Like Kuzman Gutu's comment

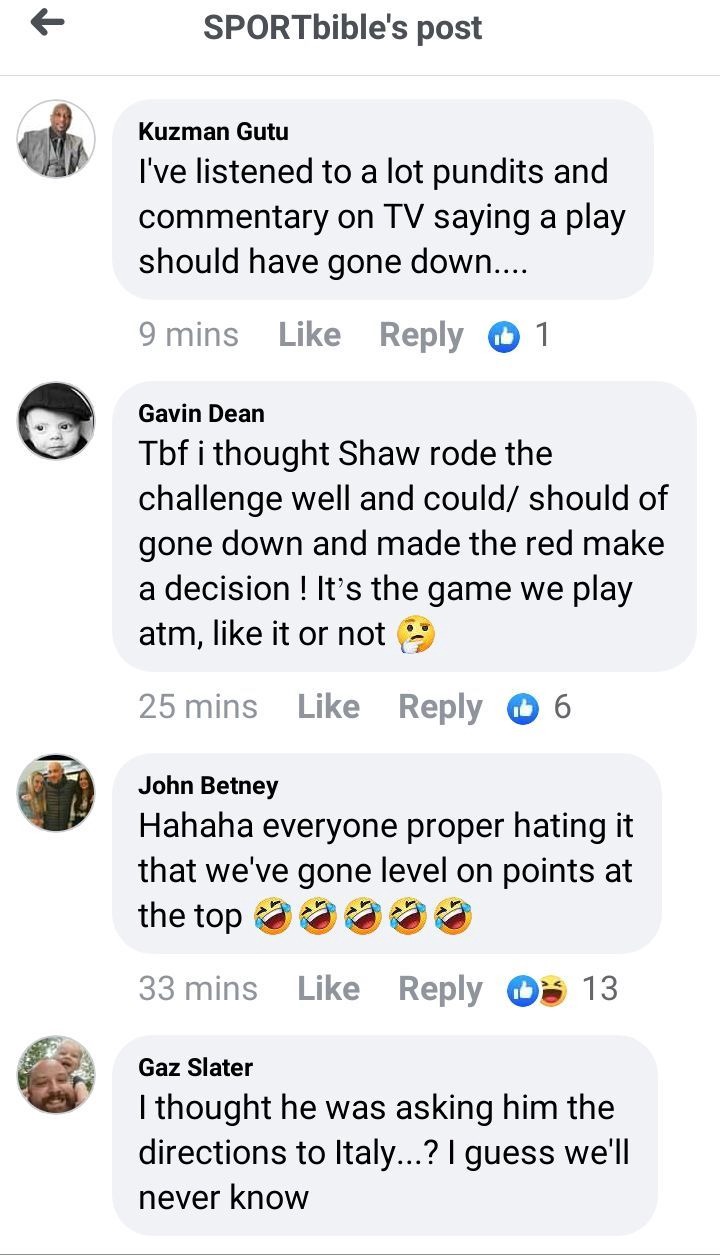click(309, 334)
